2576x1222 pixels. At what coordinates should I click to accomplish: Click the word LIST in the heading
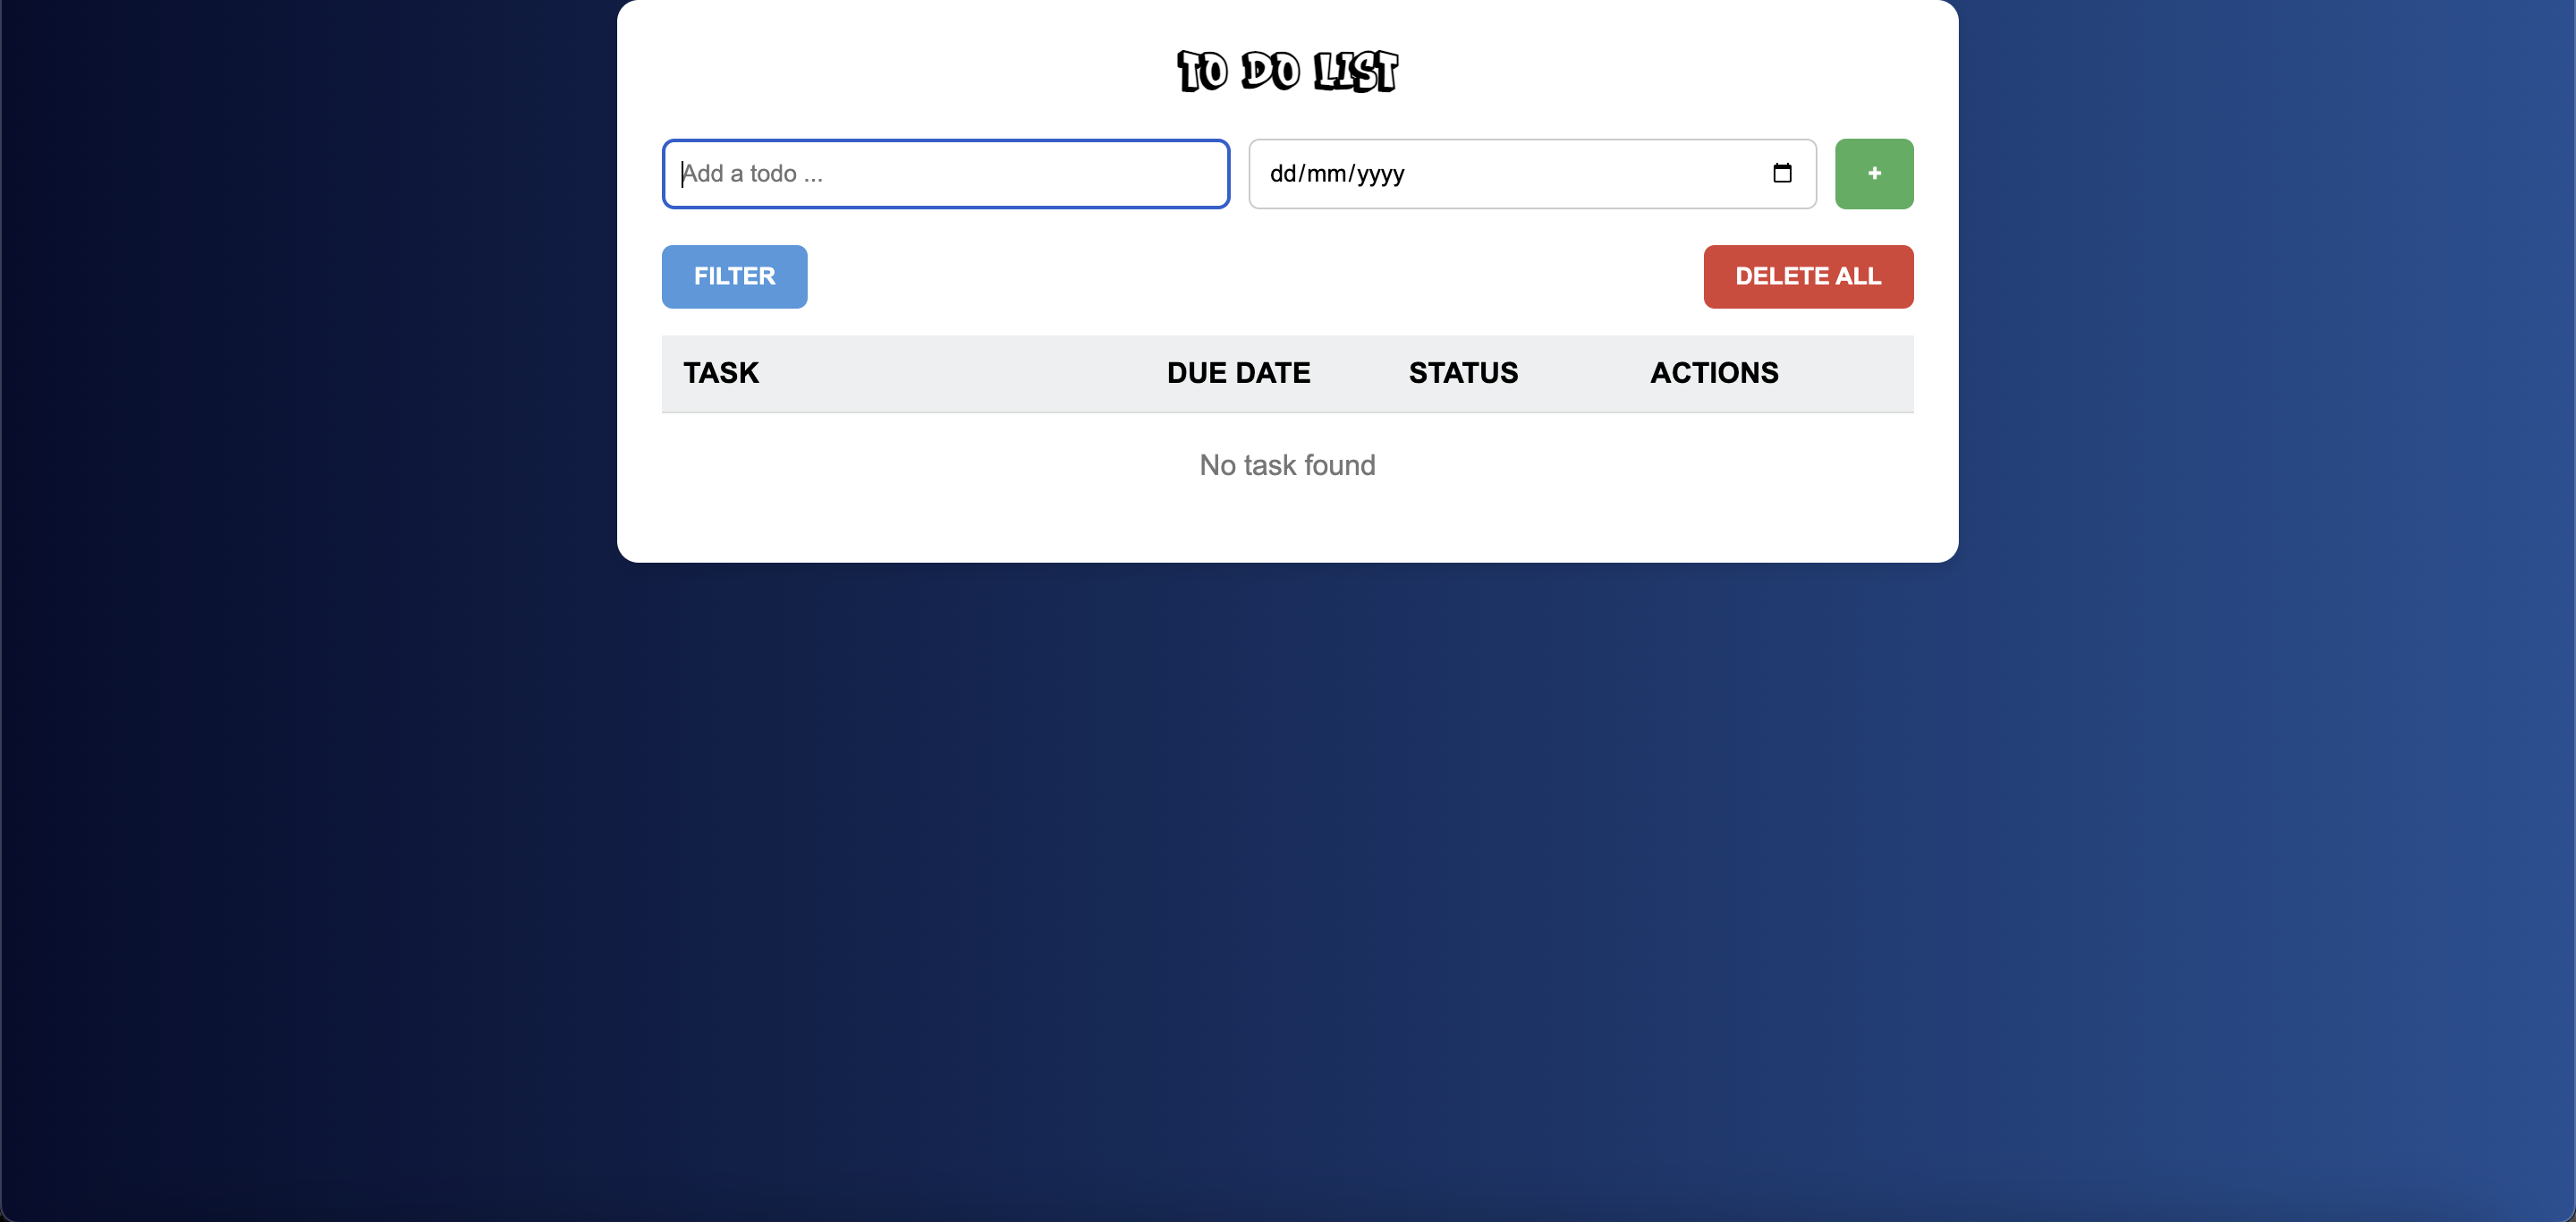coord(1355,71)
